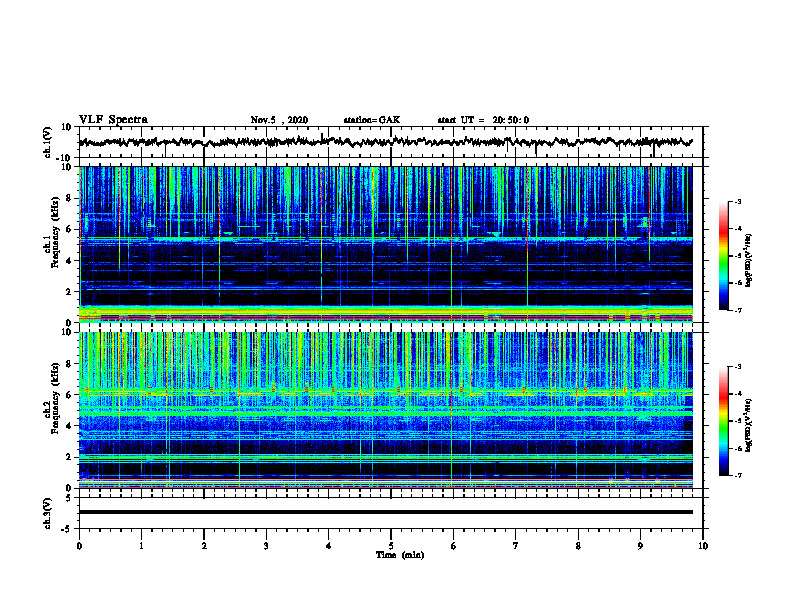Click the "4" kHz tick on ch.2 frequency axis
The height and width of the screenshot is (612, 792).
[x=70, y=426]
